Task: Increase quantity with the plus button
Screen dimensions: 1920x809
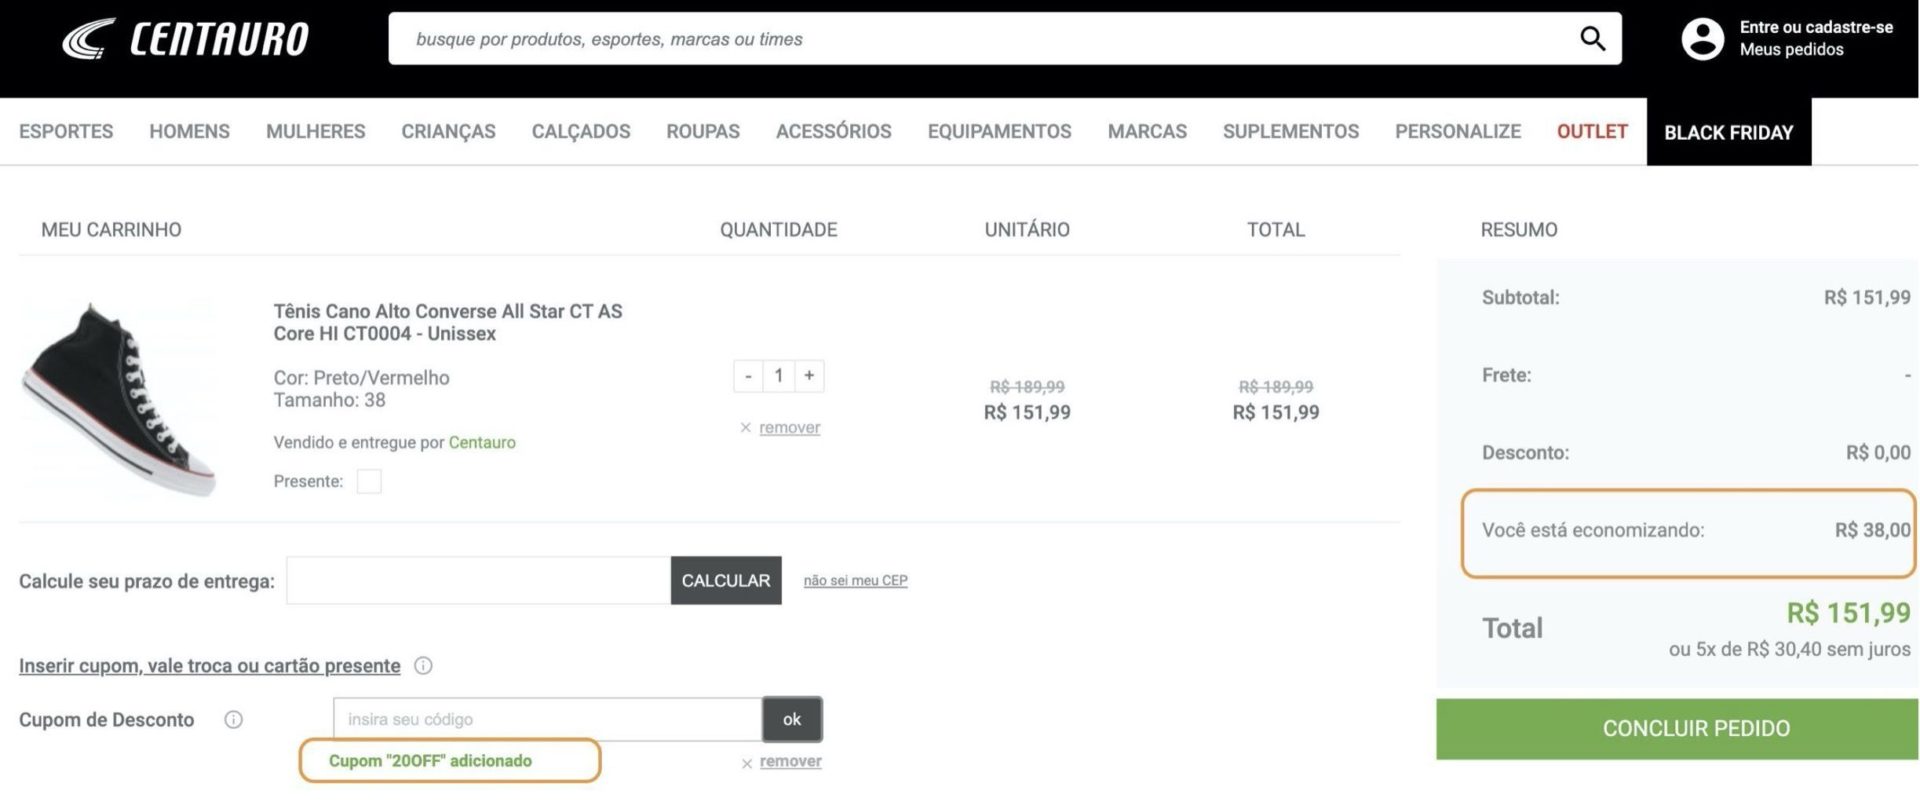Action: (809, 376)
